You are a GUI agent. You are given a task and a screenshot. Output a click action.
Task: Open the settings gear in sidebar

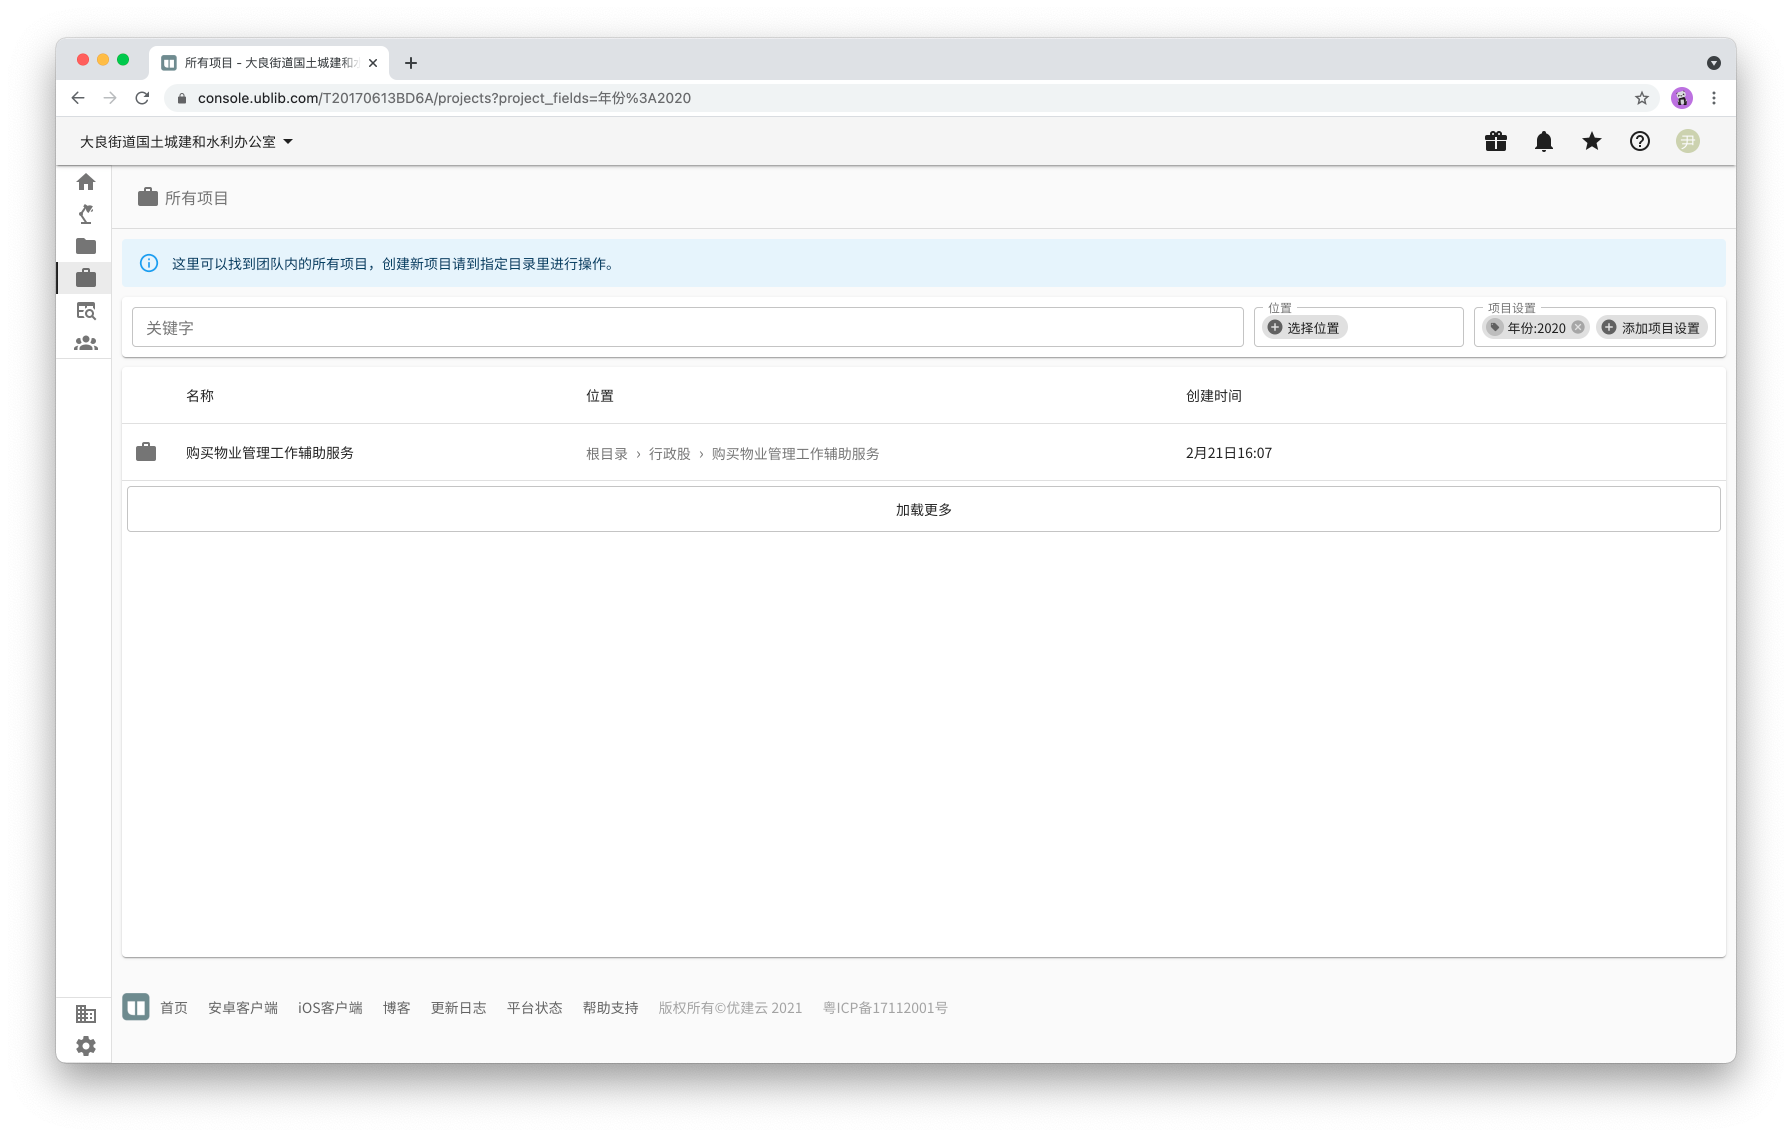click(x=86, y=1046)
